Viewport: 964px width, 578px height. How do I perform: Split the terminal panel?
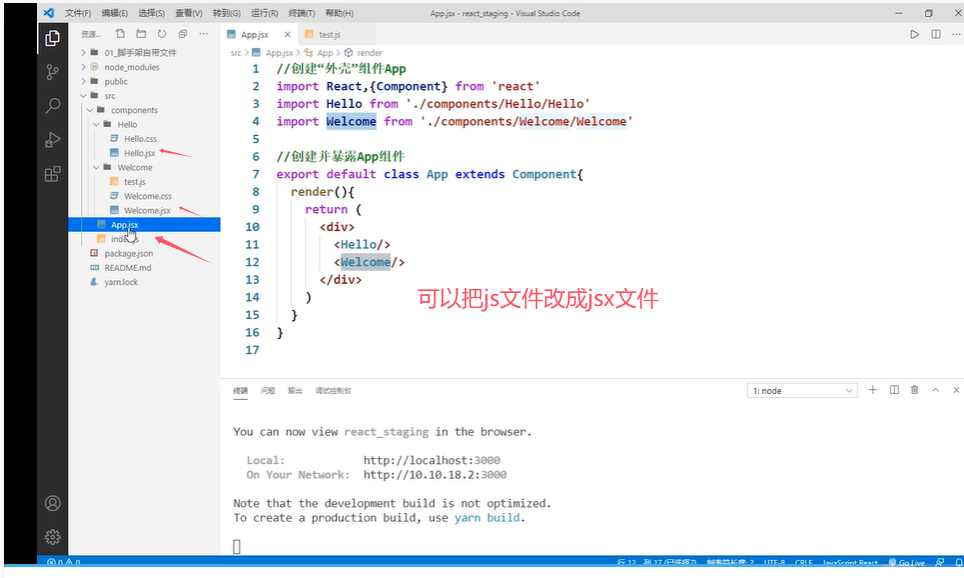click(x=895, y=390)
